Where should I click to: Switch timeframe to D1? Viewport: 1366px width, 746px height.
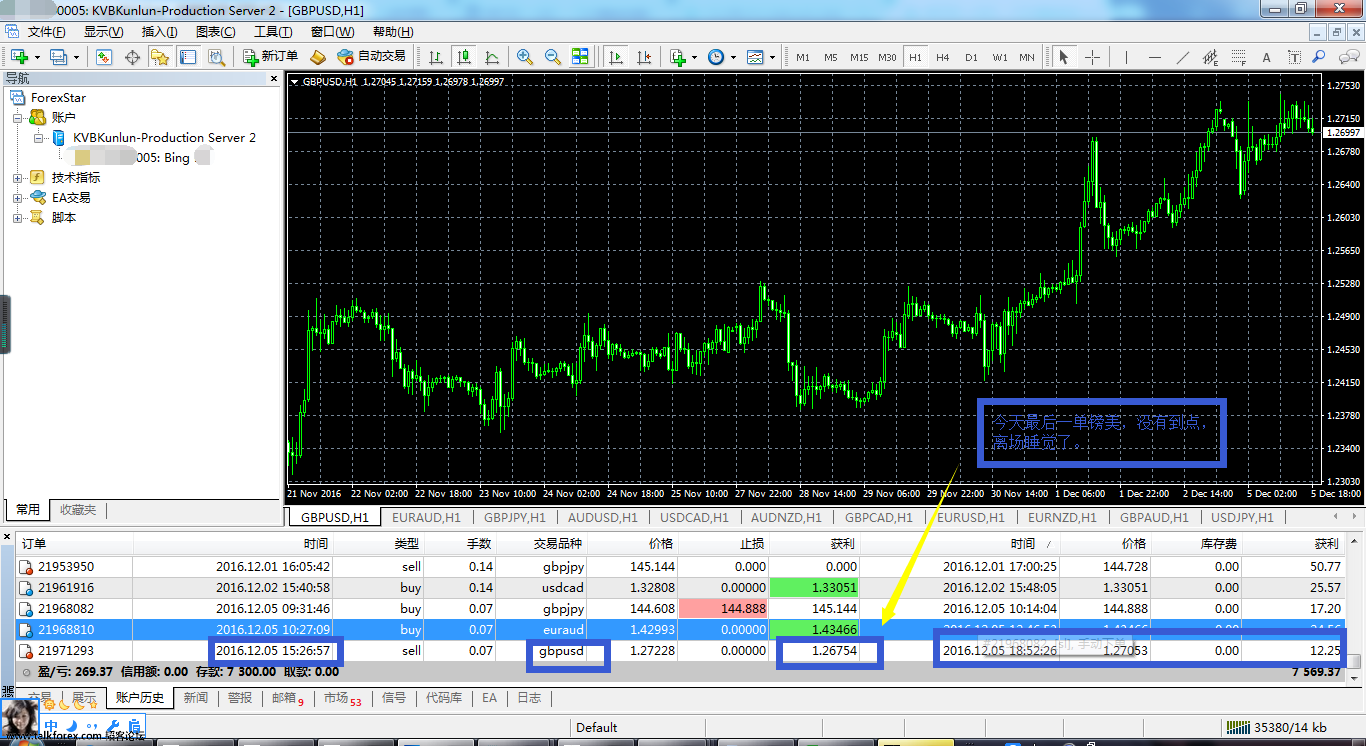point(971,57)
